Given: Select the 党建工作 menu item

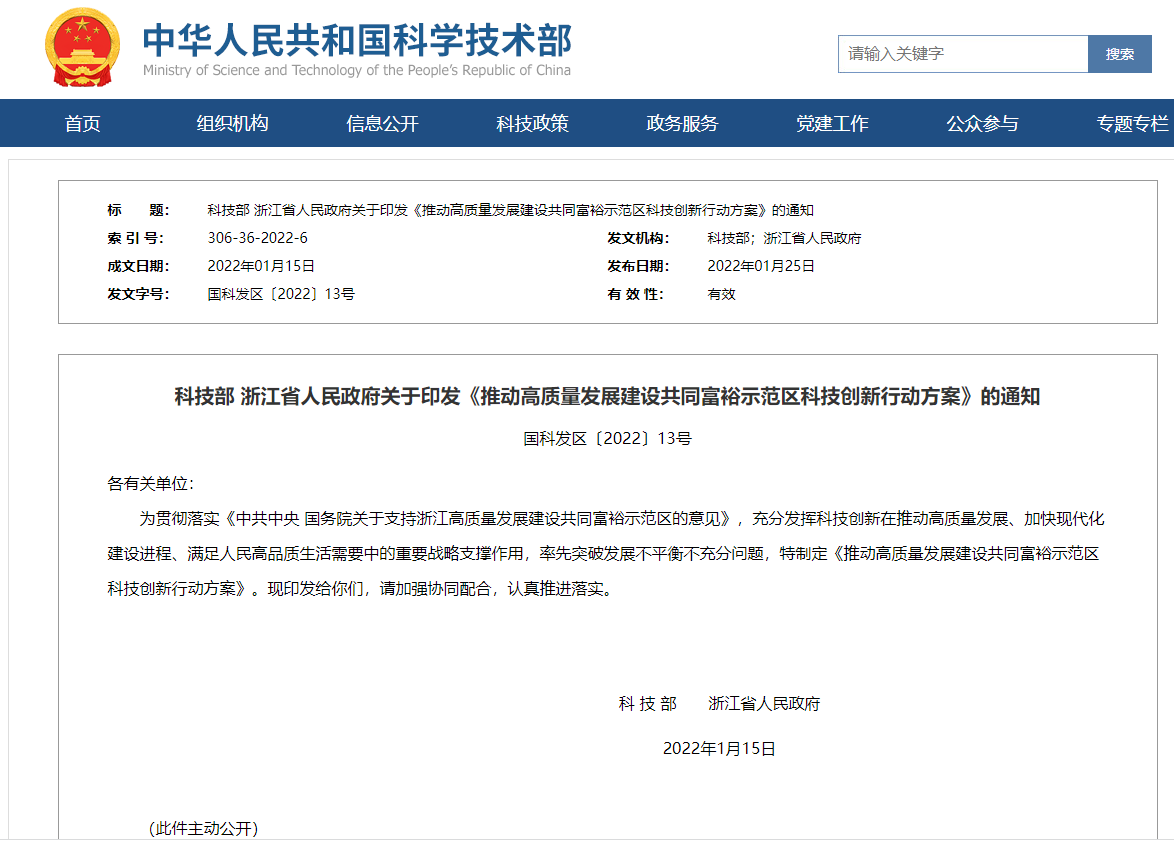Looking at the screenshot, I should pyautogui.click(x=832, y=124).
